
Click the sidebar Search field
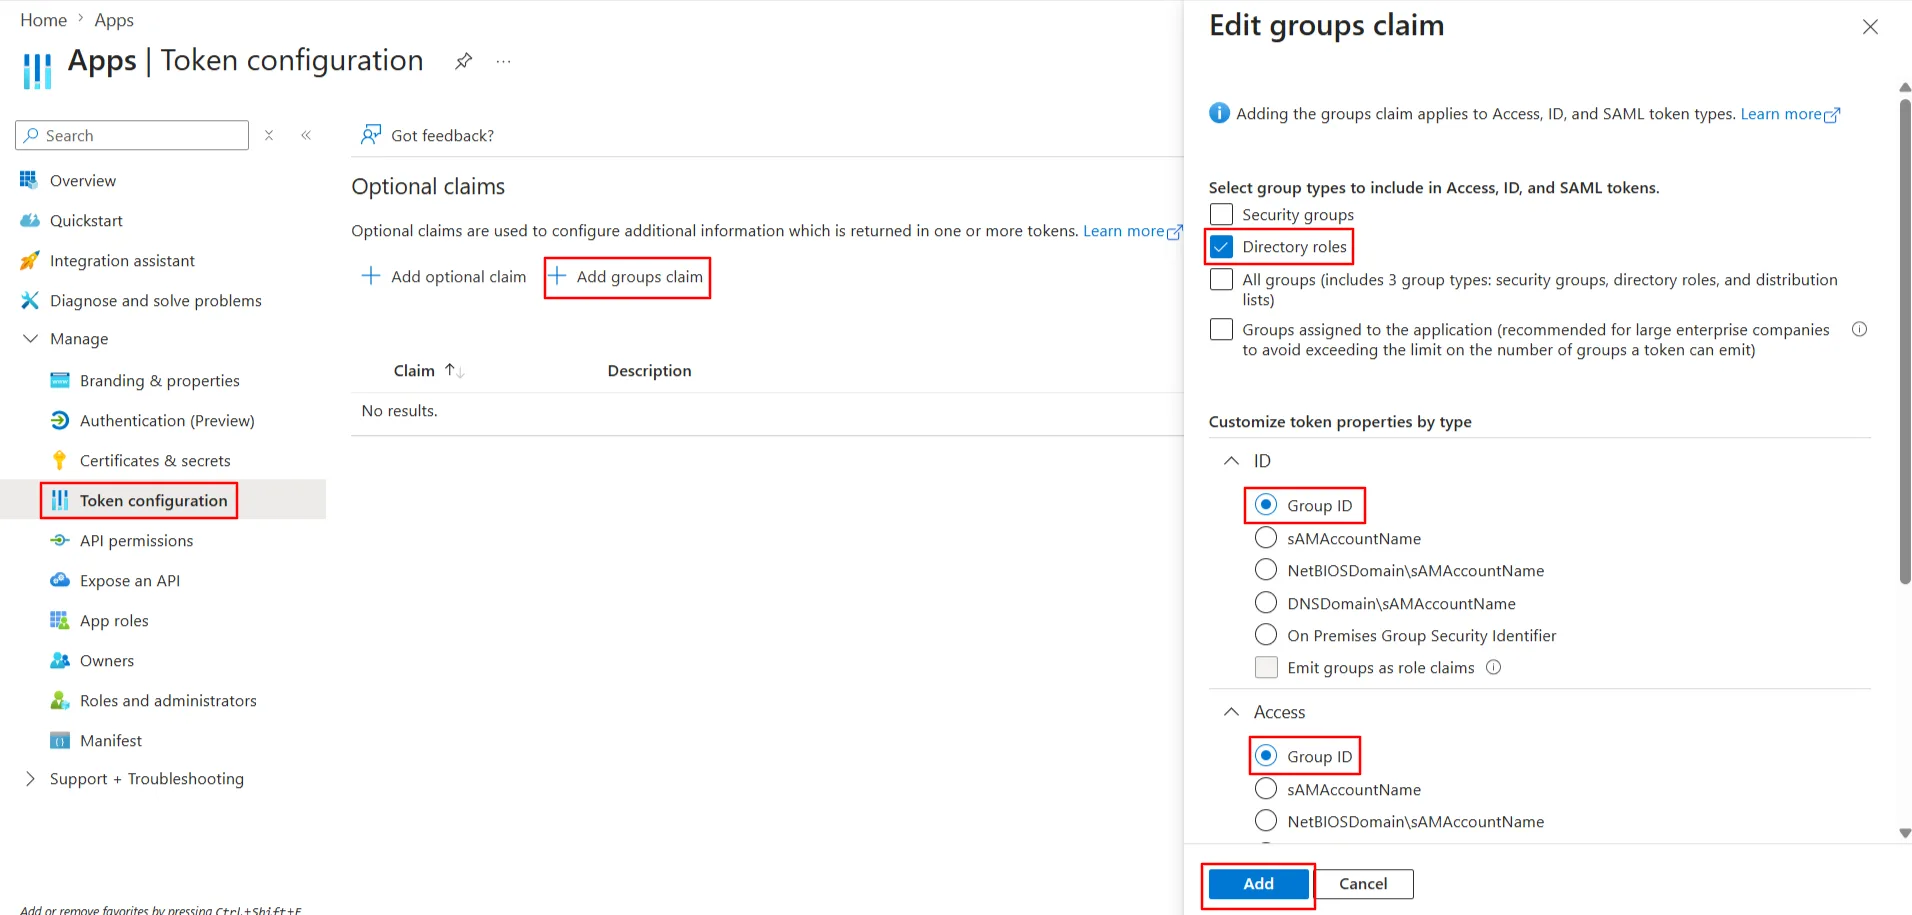[132, 135]
